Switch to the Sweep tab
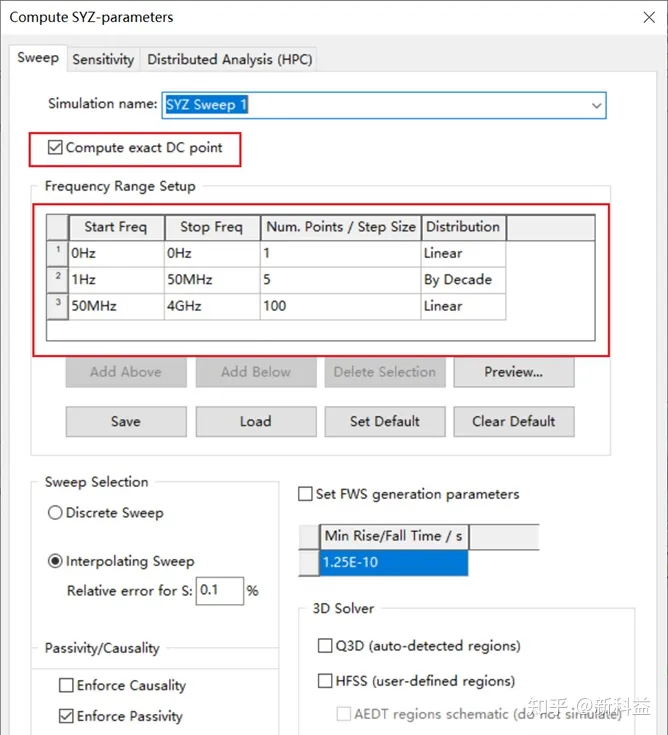The image size is (668, 735). click(38, 58)
